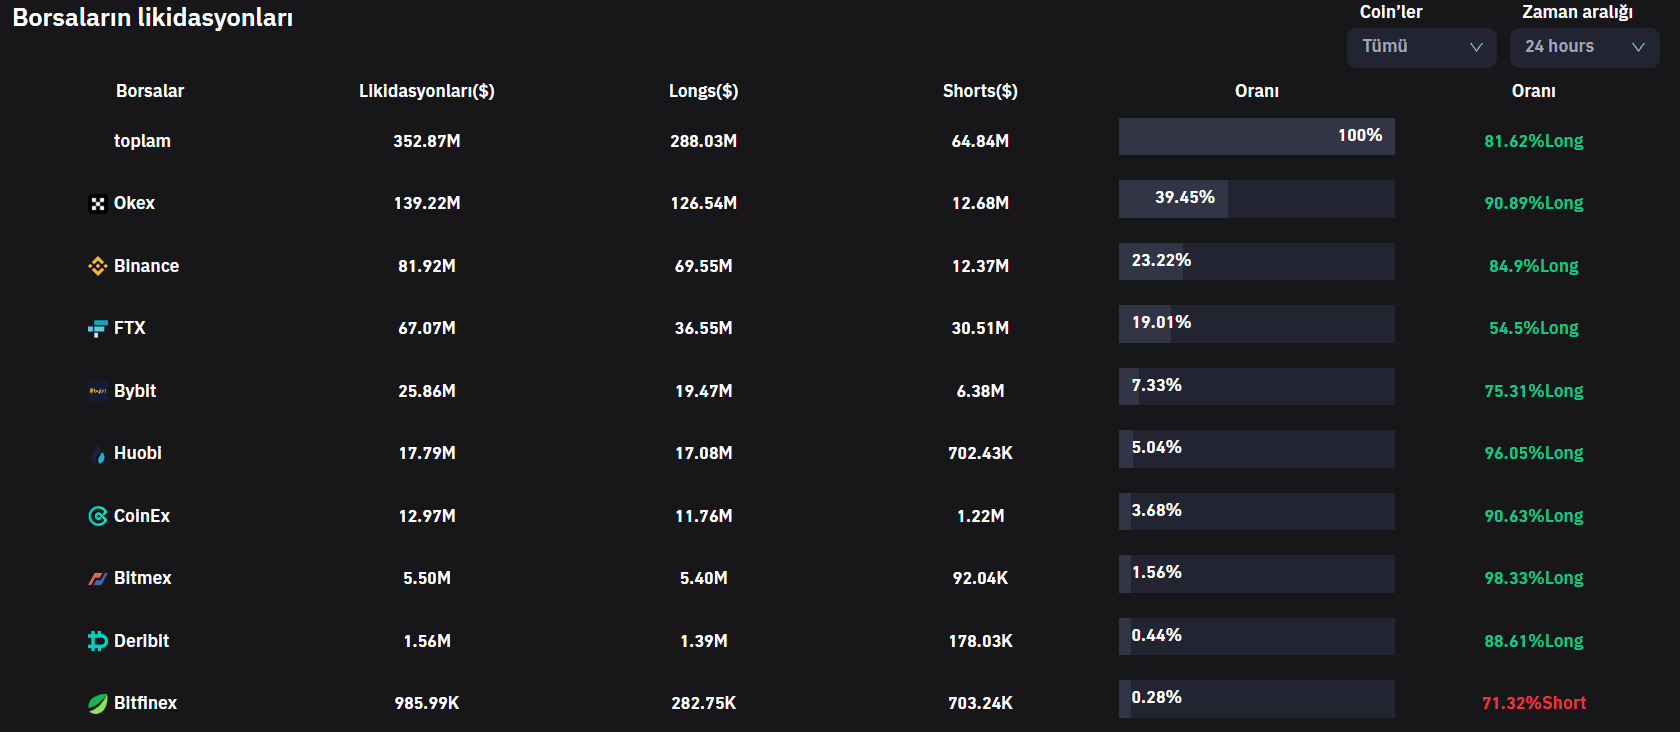1680x732 pixels.
Task: Sort by the Borsalar column header
Action: (x=150, y=91)
